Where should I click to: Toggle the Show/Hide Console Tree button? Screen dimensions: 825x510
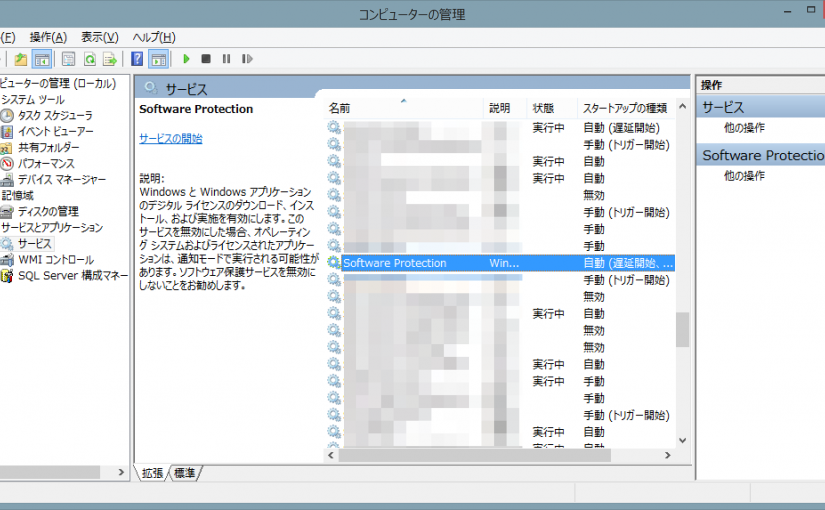[42, 59]
